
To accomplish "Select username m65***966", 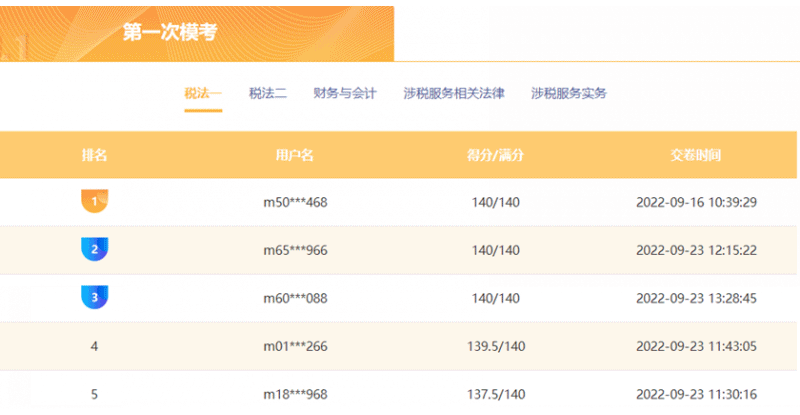I will click(x=295, y=250).
